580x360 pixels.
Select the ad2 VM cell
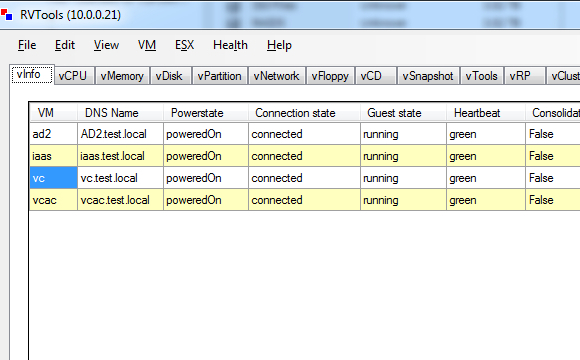tap(53, 134)
